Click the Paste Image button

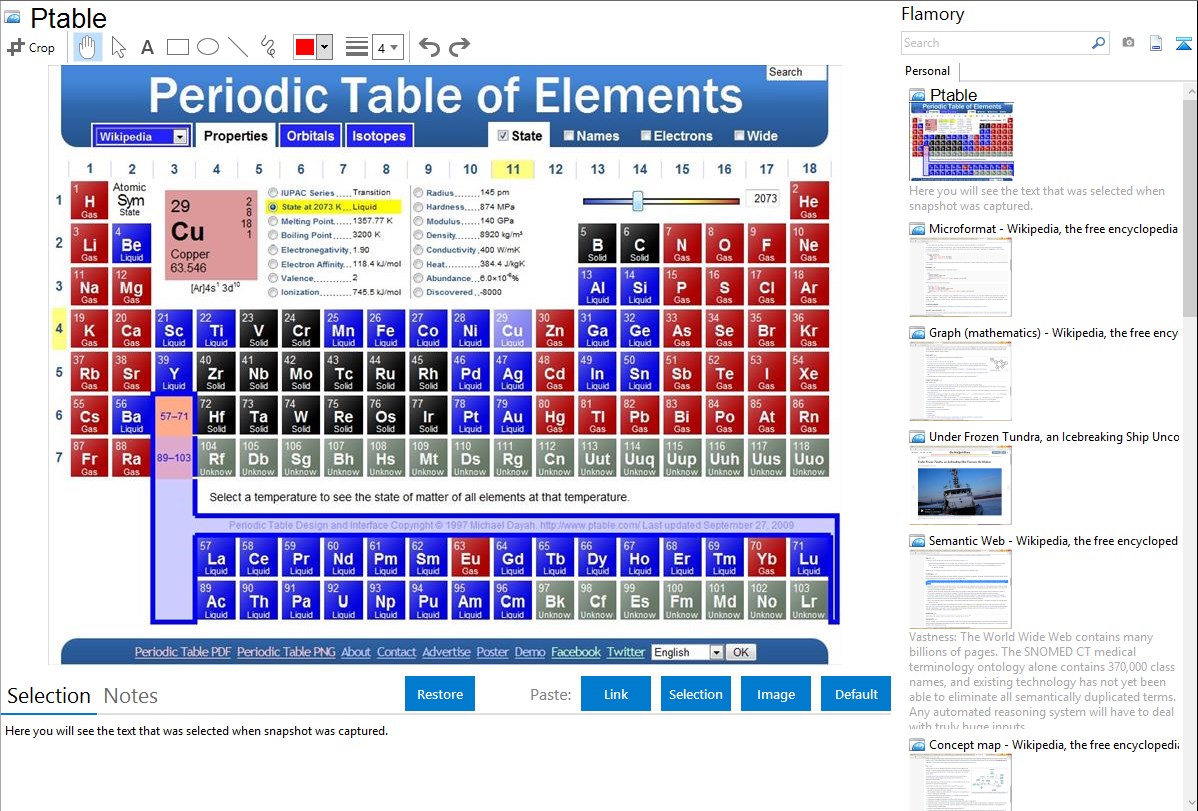[775, 694]
